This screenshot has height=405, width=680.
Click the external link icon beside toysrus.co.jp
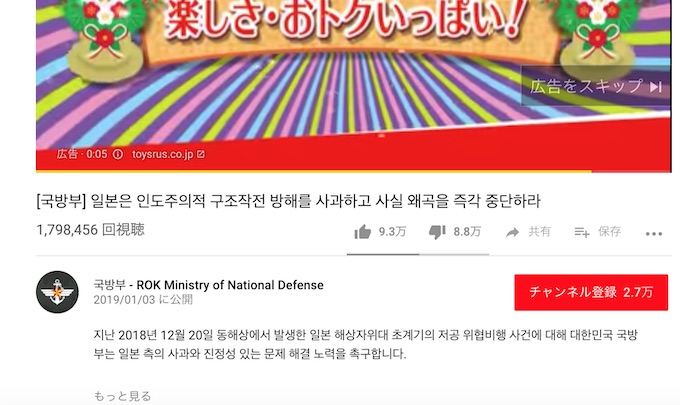tap(201, 154)
